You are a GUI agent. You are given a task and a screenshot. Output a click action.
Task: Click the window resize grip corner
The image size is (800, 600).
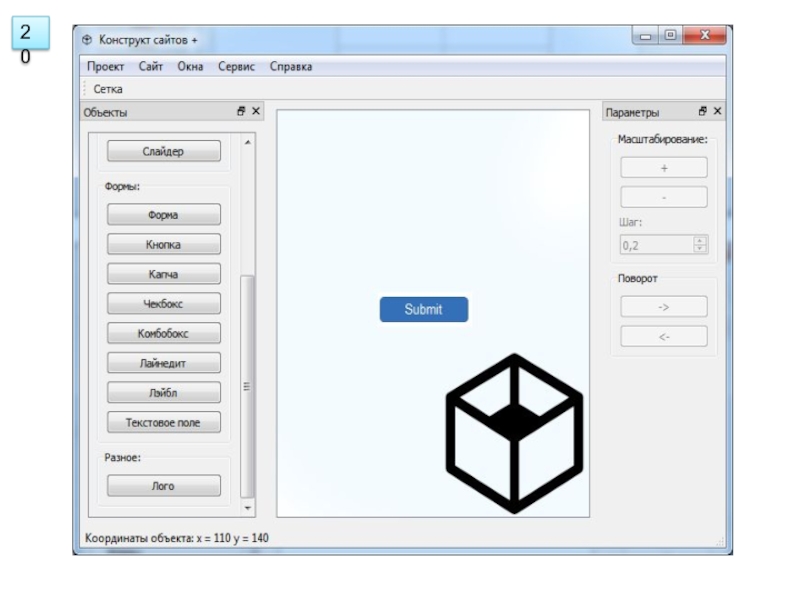coord(720,542)
